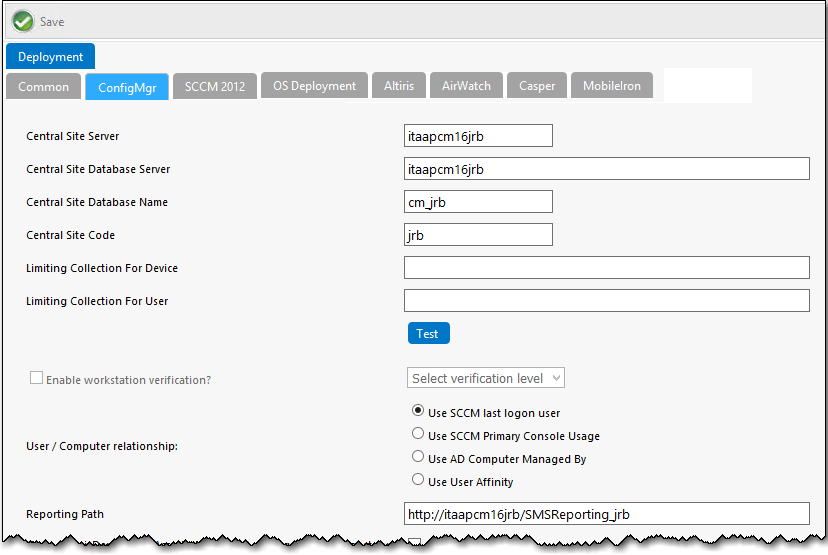Switch to the Common tab

click(43, 87)
